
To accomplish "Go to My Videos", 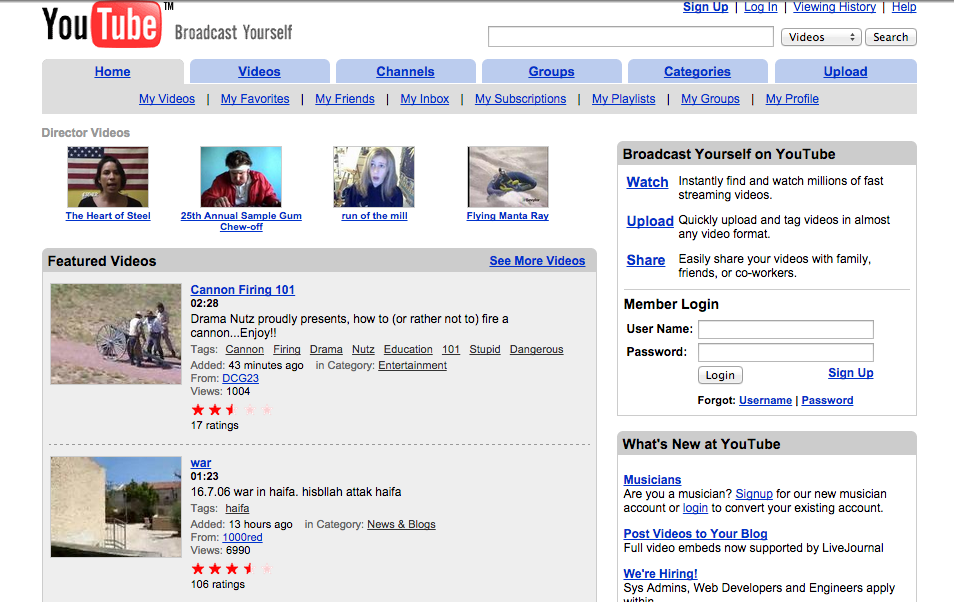I will (167, 99).
